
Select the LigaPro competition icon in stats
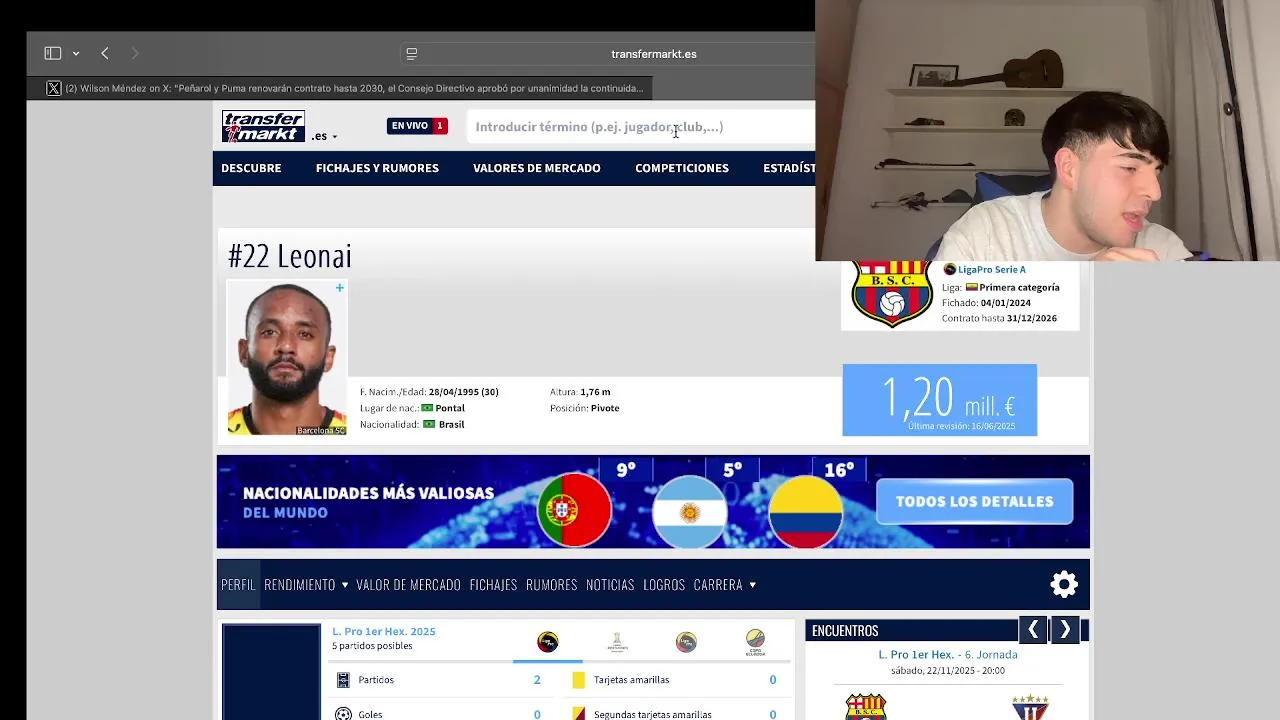pyautogui.click(x=548, y=642)
